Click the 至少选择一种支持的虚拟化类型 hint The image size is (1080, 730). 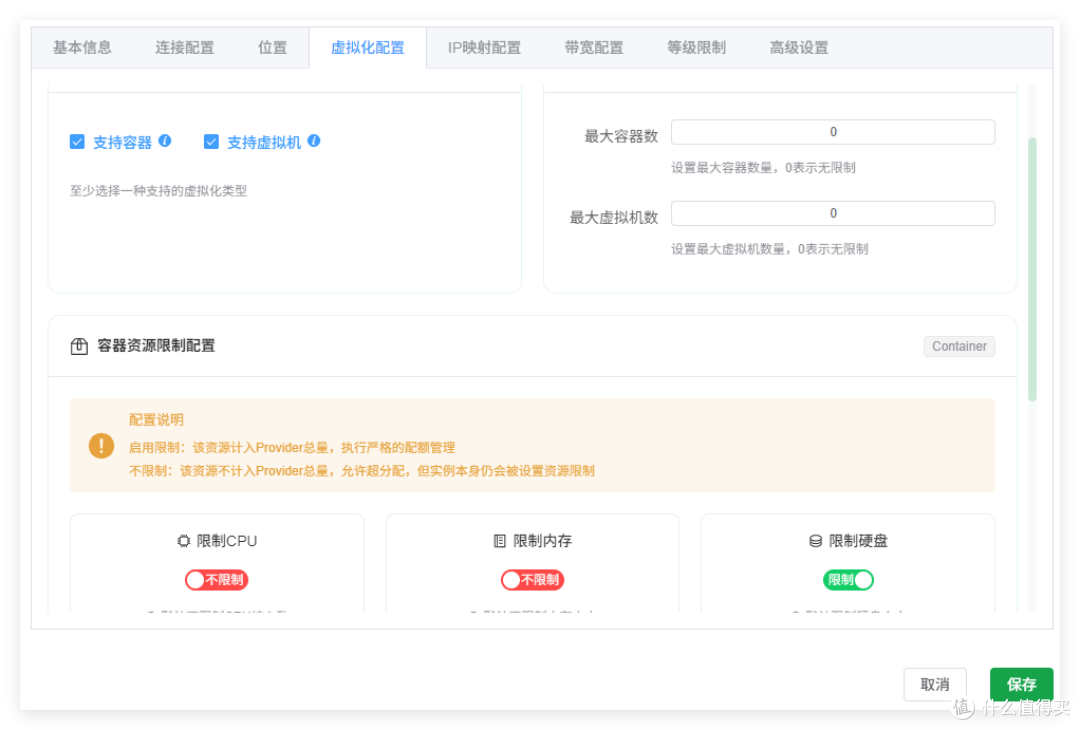coord(158,191)
